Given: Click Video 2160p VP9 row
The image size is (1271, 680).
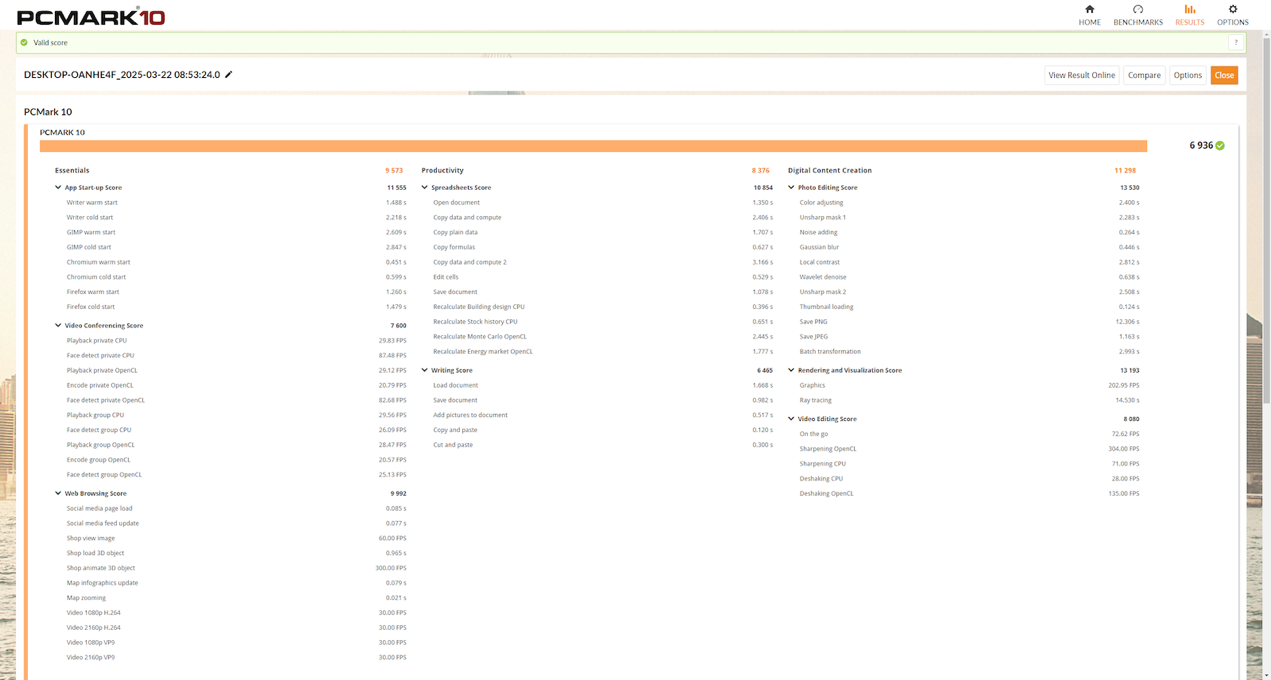Looking at the screenshot, I should pos(236,657).
